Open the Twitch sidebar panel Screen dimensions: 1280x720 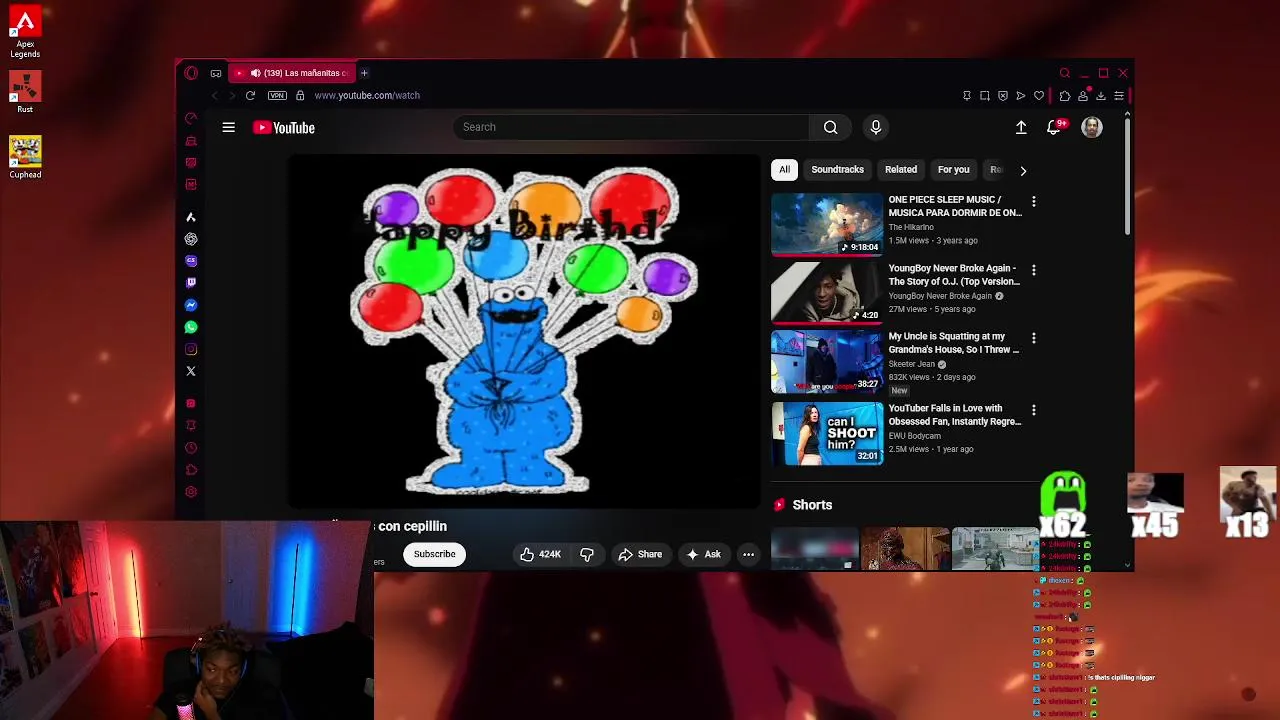point(191,283)
